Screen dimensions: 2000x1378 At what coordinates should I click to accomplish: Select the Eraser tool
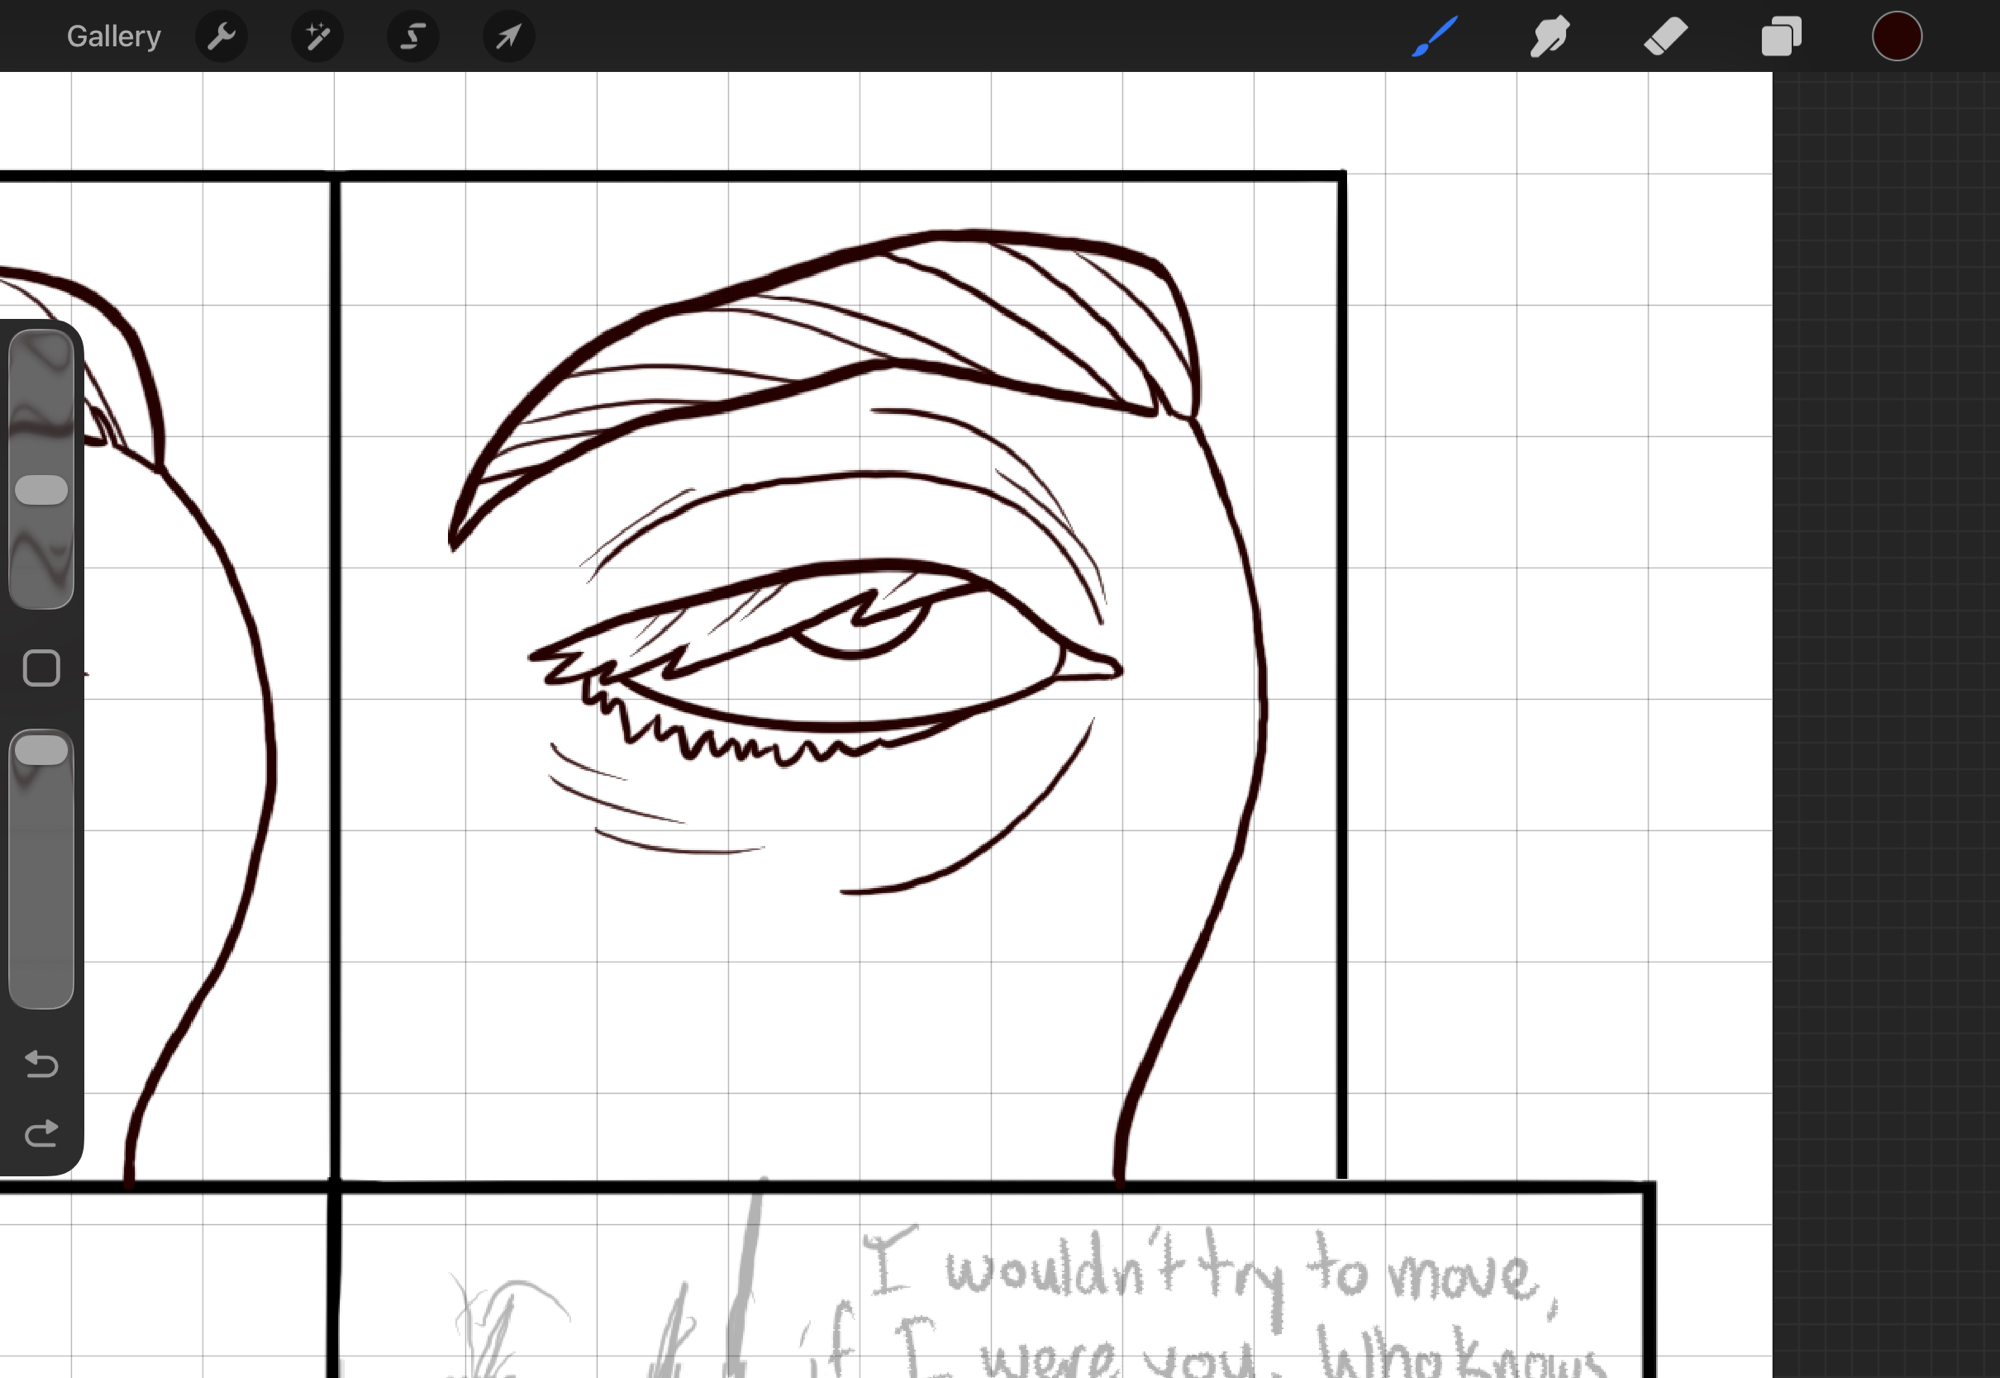click(1665, 37)
